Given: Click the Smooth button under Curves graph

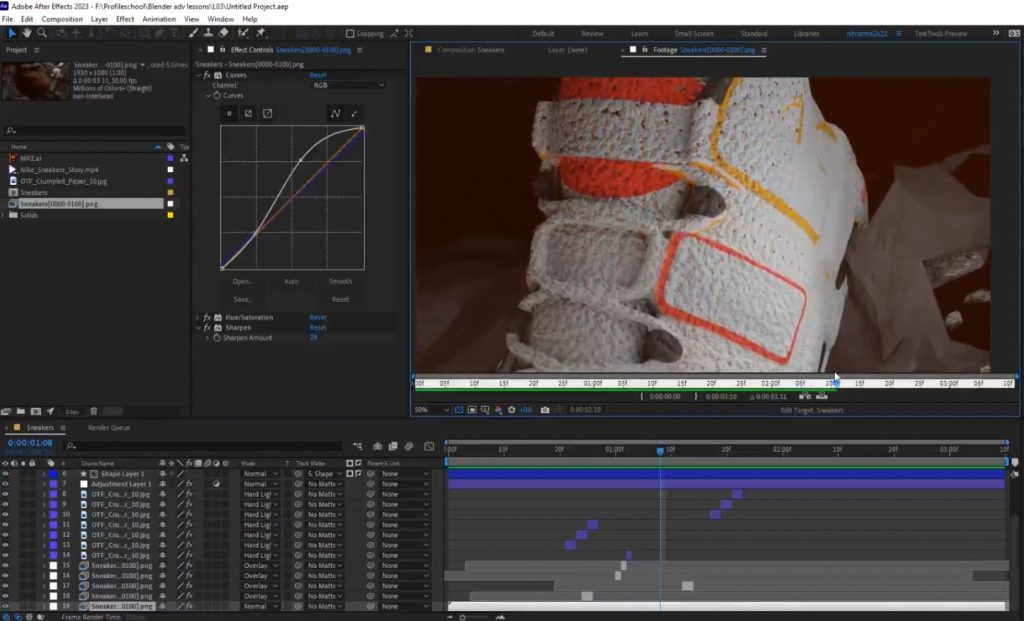Looking at the screenshot, I should [340, 281].
